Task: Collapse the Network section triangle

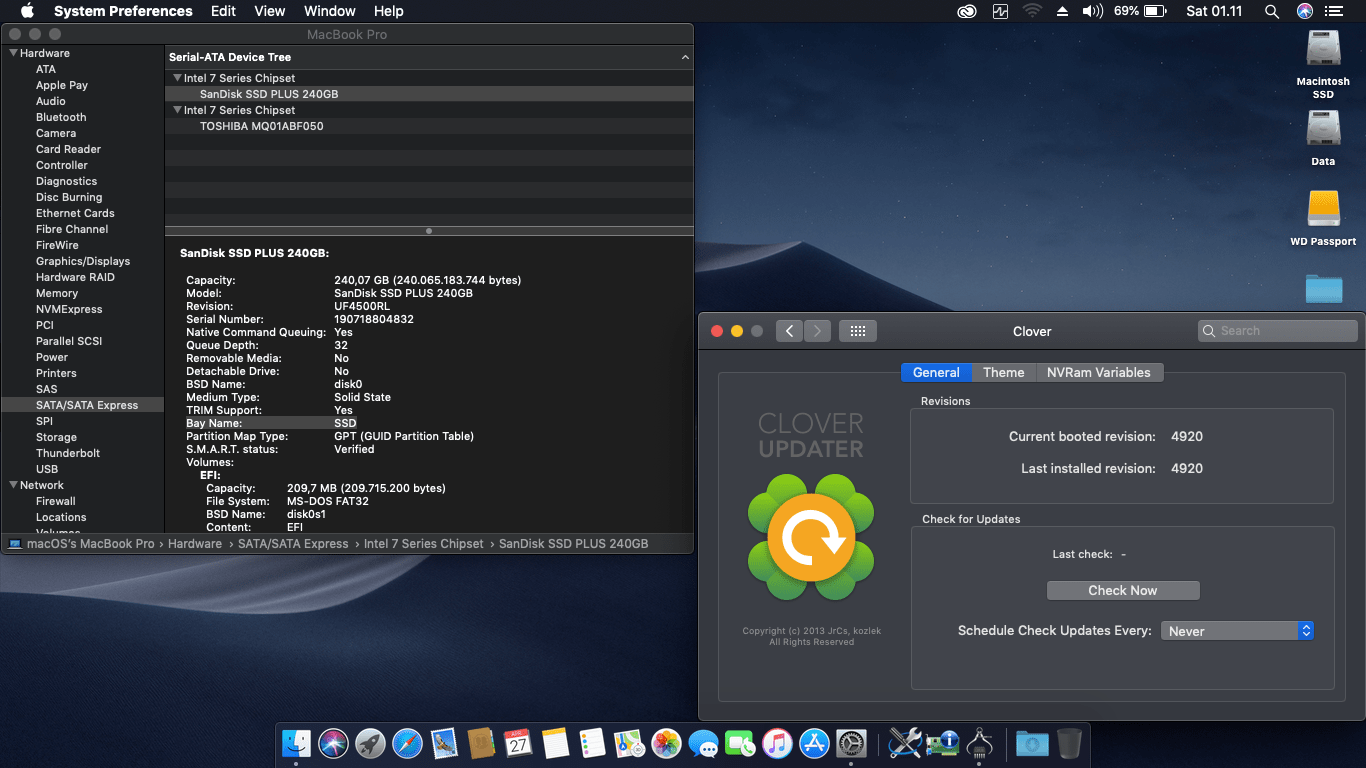Action: coord(13,485)
